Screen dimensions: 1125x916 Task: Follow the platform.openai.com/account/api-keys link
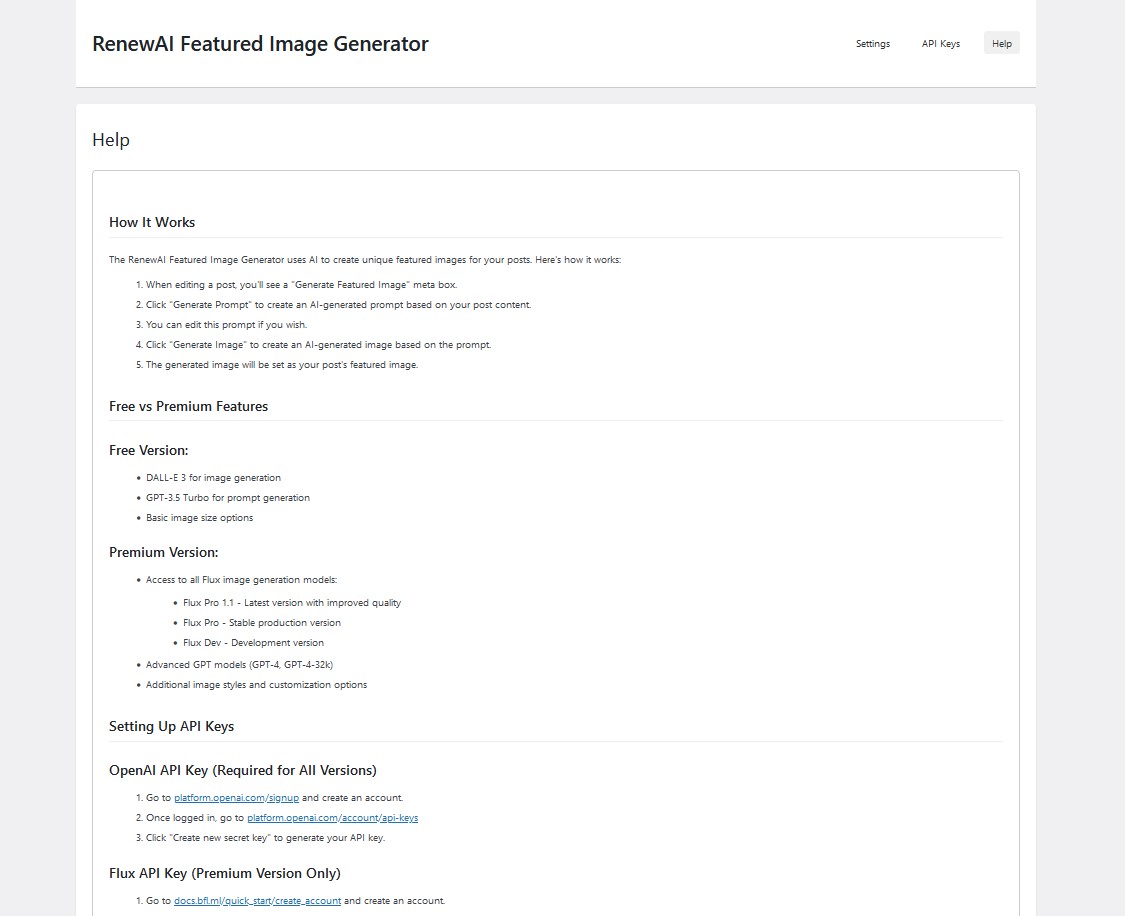[332, 818]
